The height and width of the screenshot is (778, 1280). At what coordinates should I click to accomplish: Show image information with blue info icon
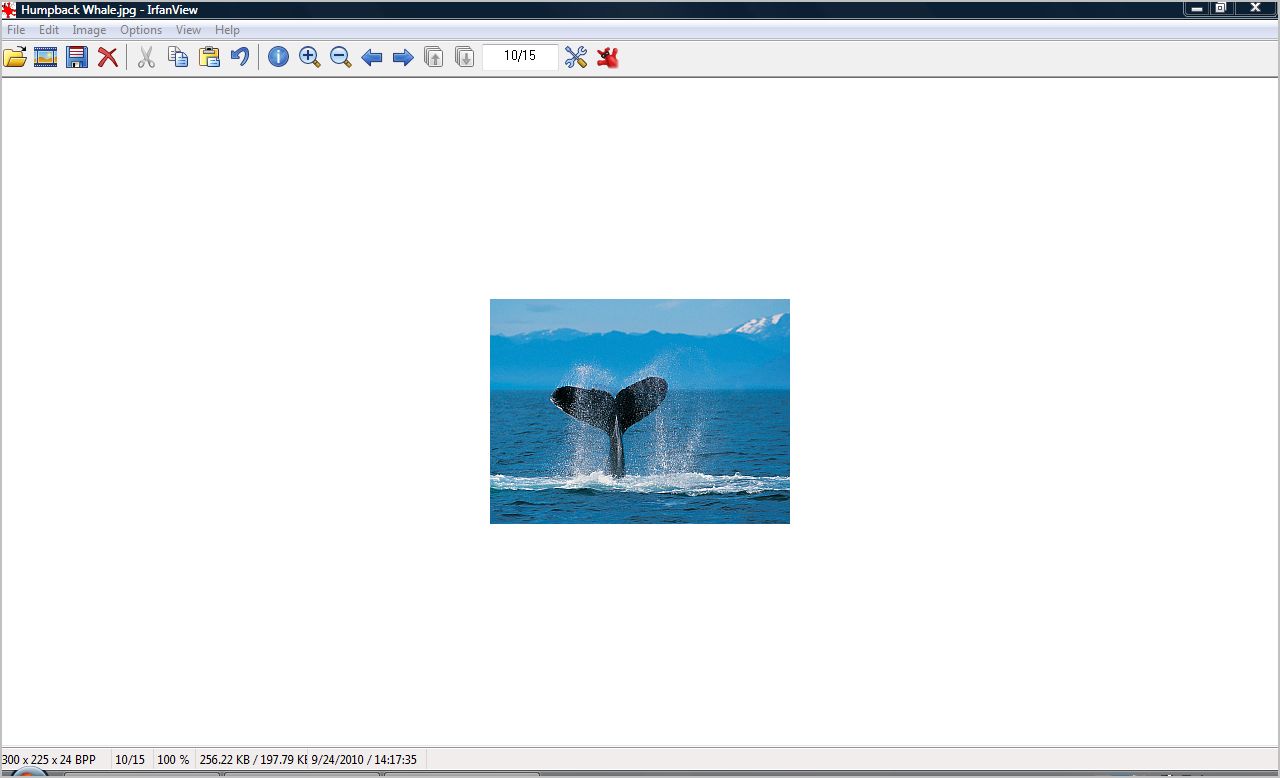coord(278,57)
